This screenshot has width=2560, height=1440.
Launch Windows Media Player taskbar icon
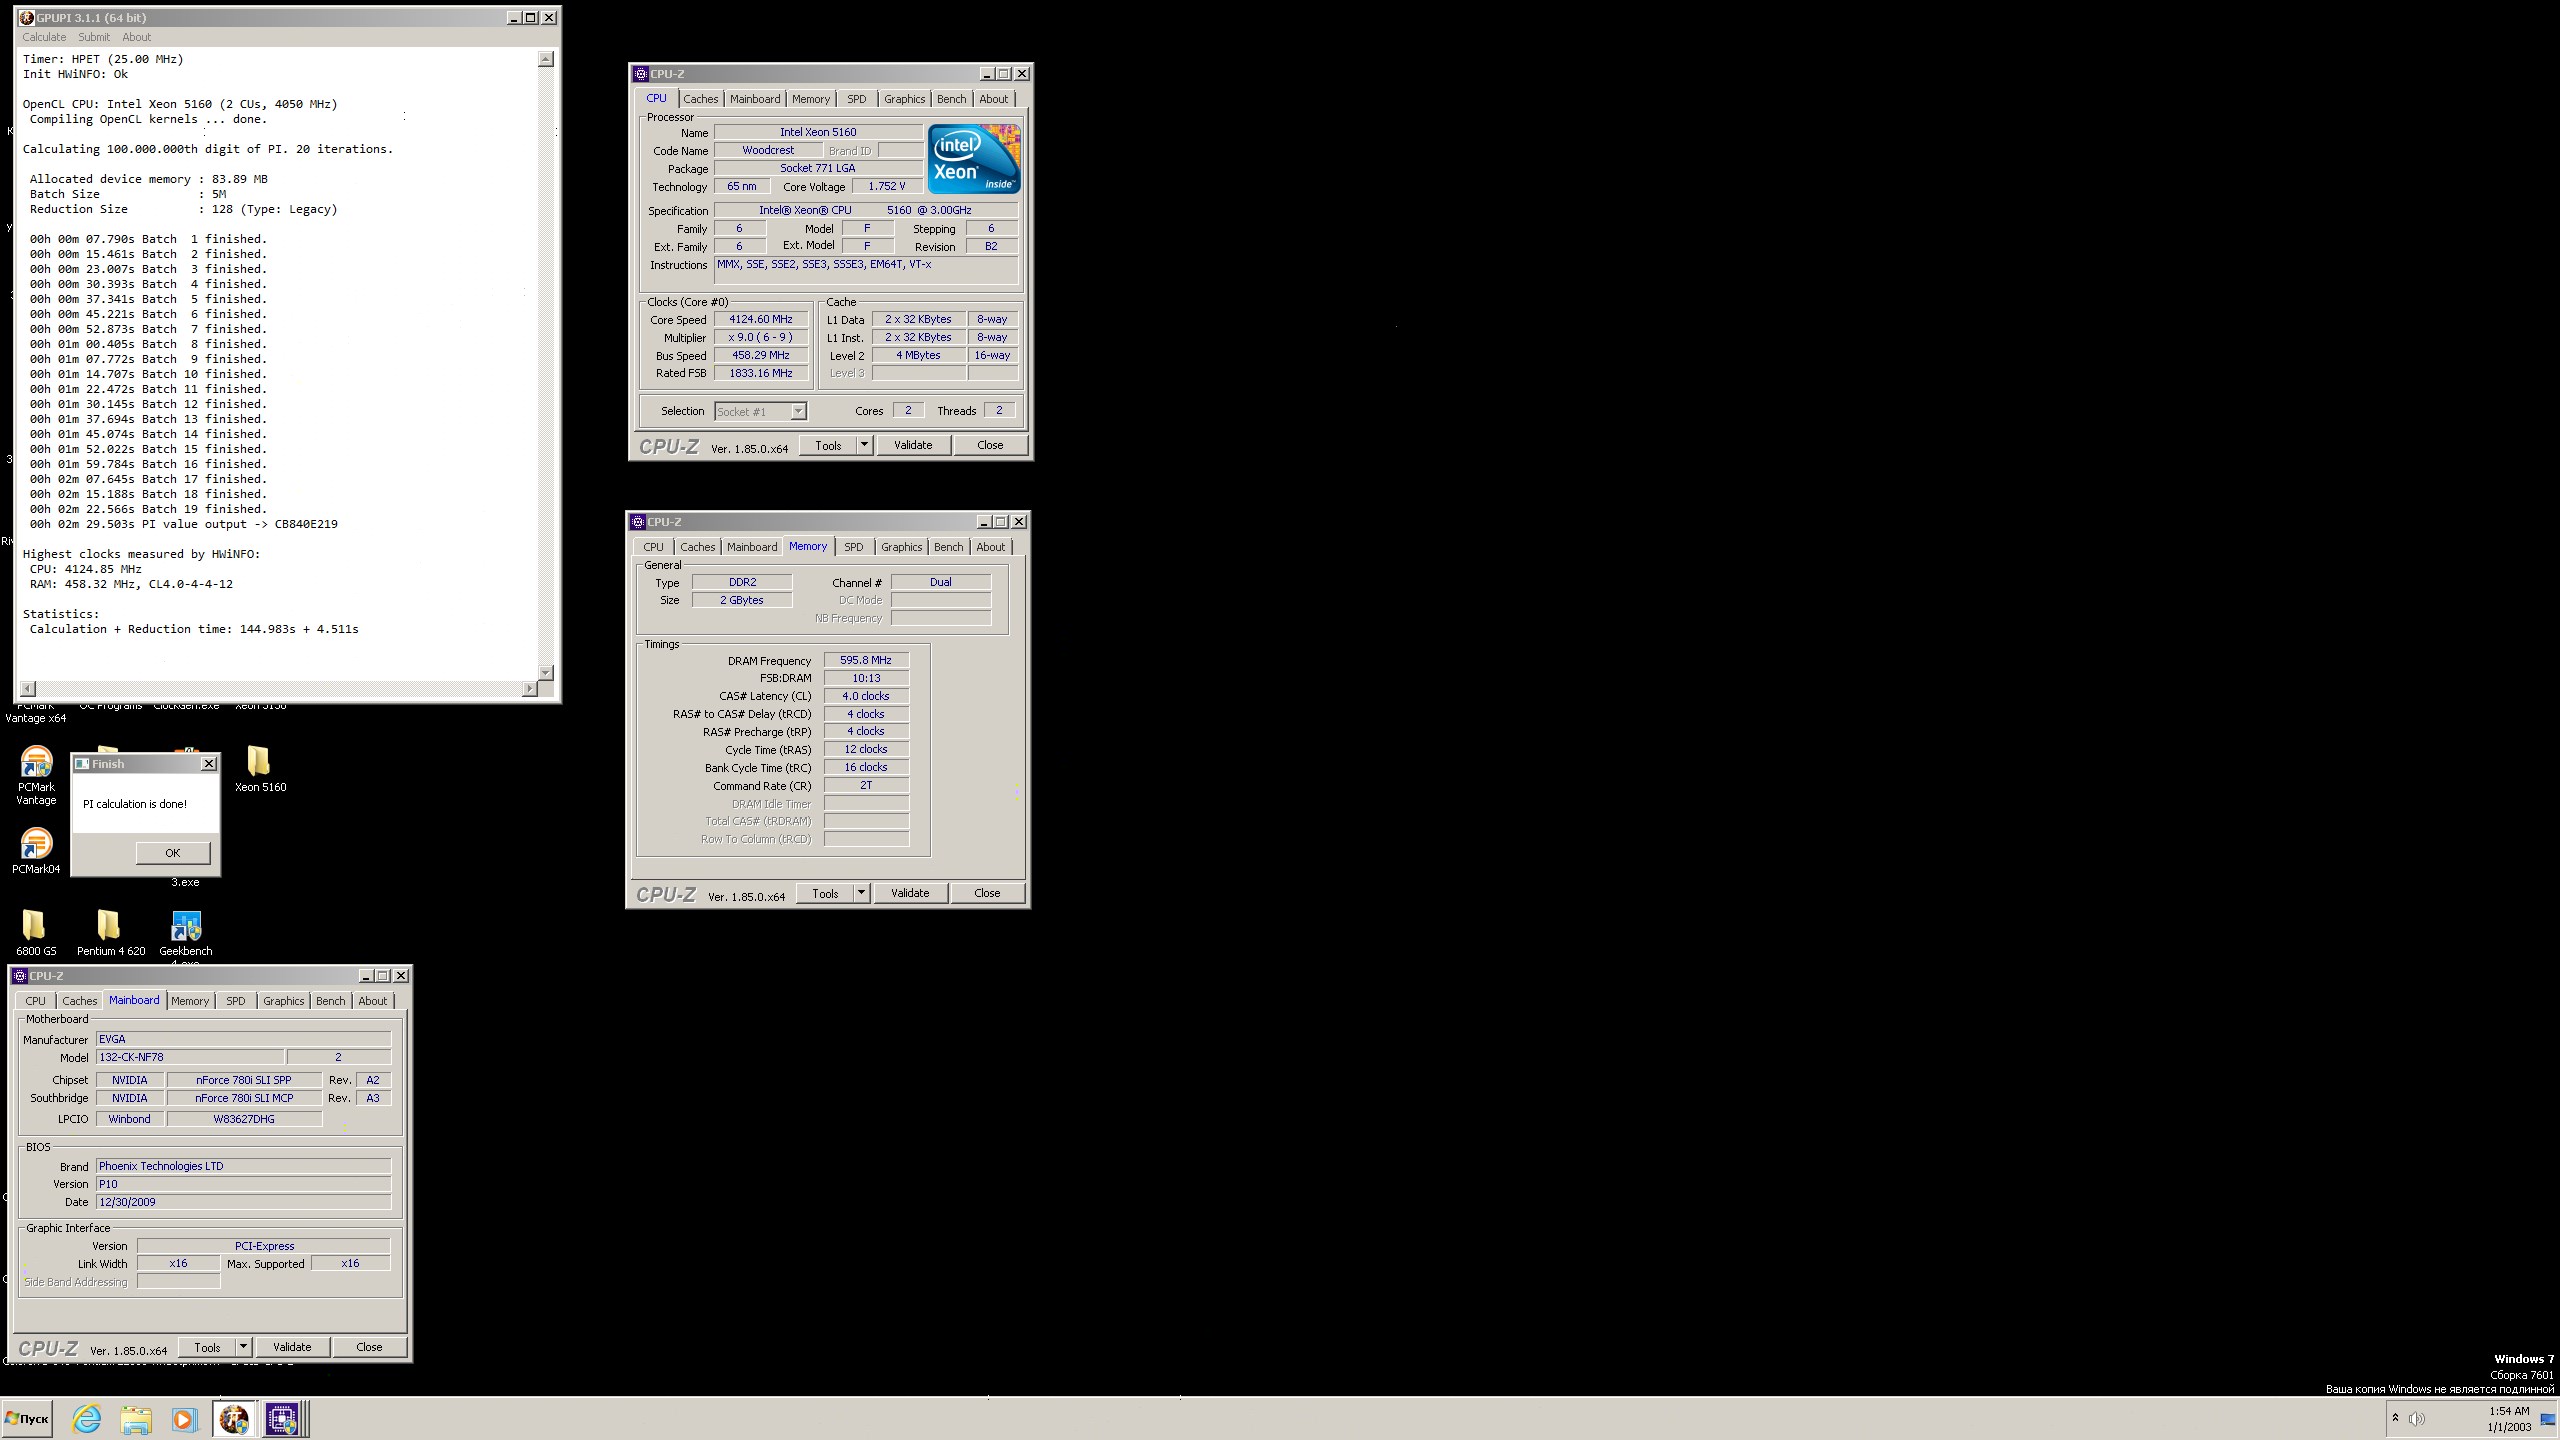[x=184, y=1418]
